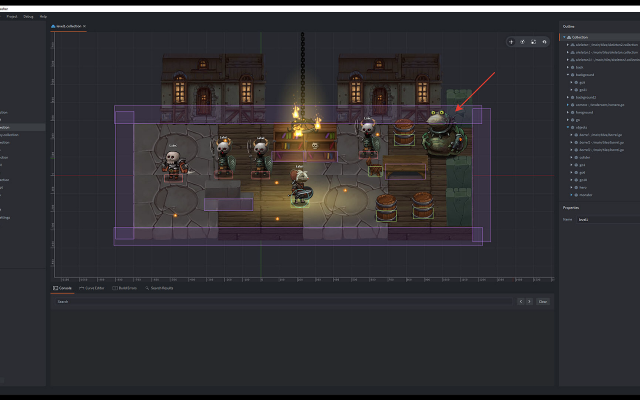
Task: Click the last scene toolbar icon
Action: pos(544,42)
